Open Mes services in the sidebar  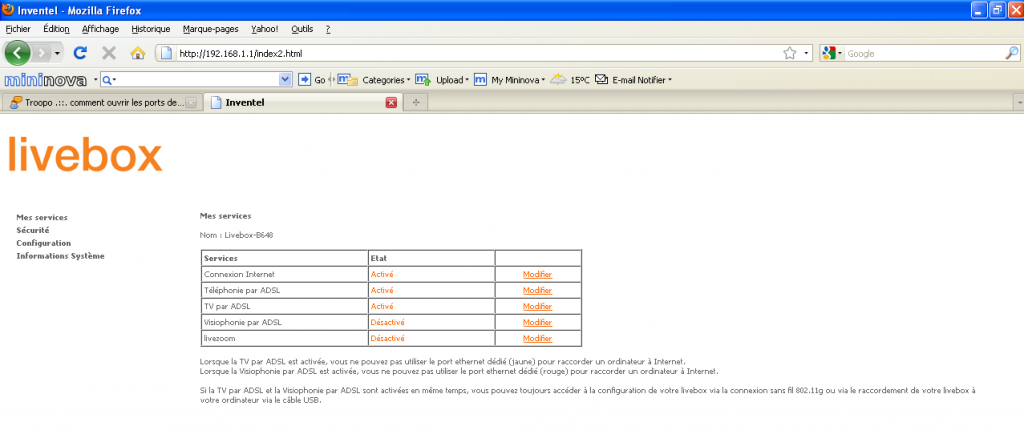[x=42, y=217]
